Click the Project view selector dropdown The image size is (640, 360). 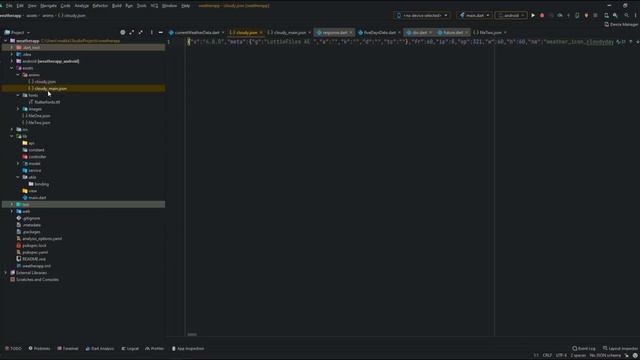pyautogui.click(x=17, y=32)
